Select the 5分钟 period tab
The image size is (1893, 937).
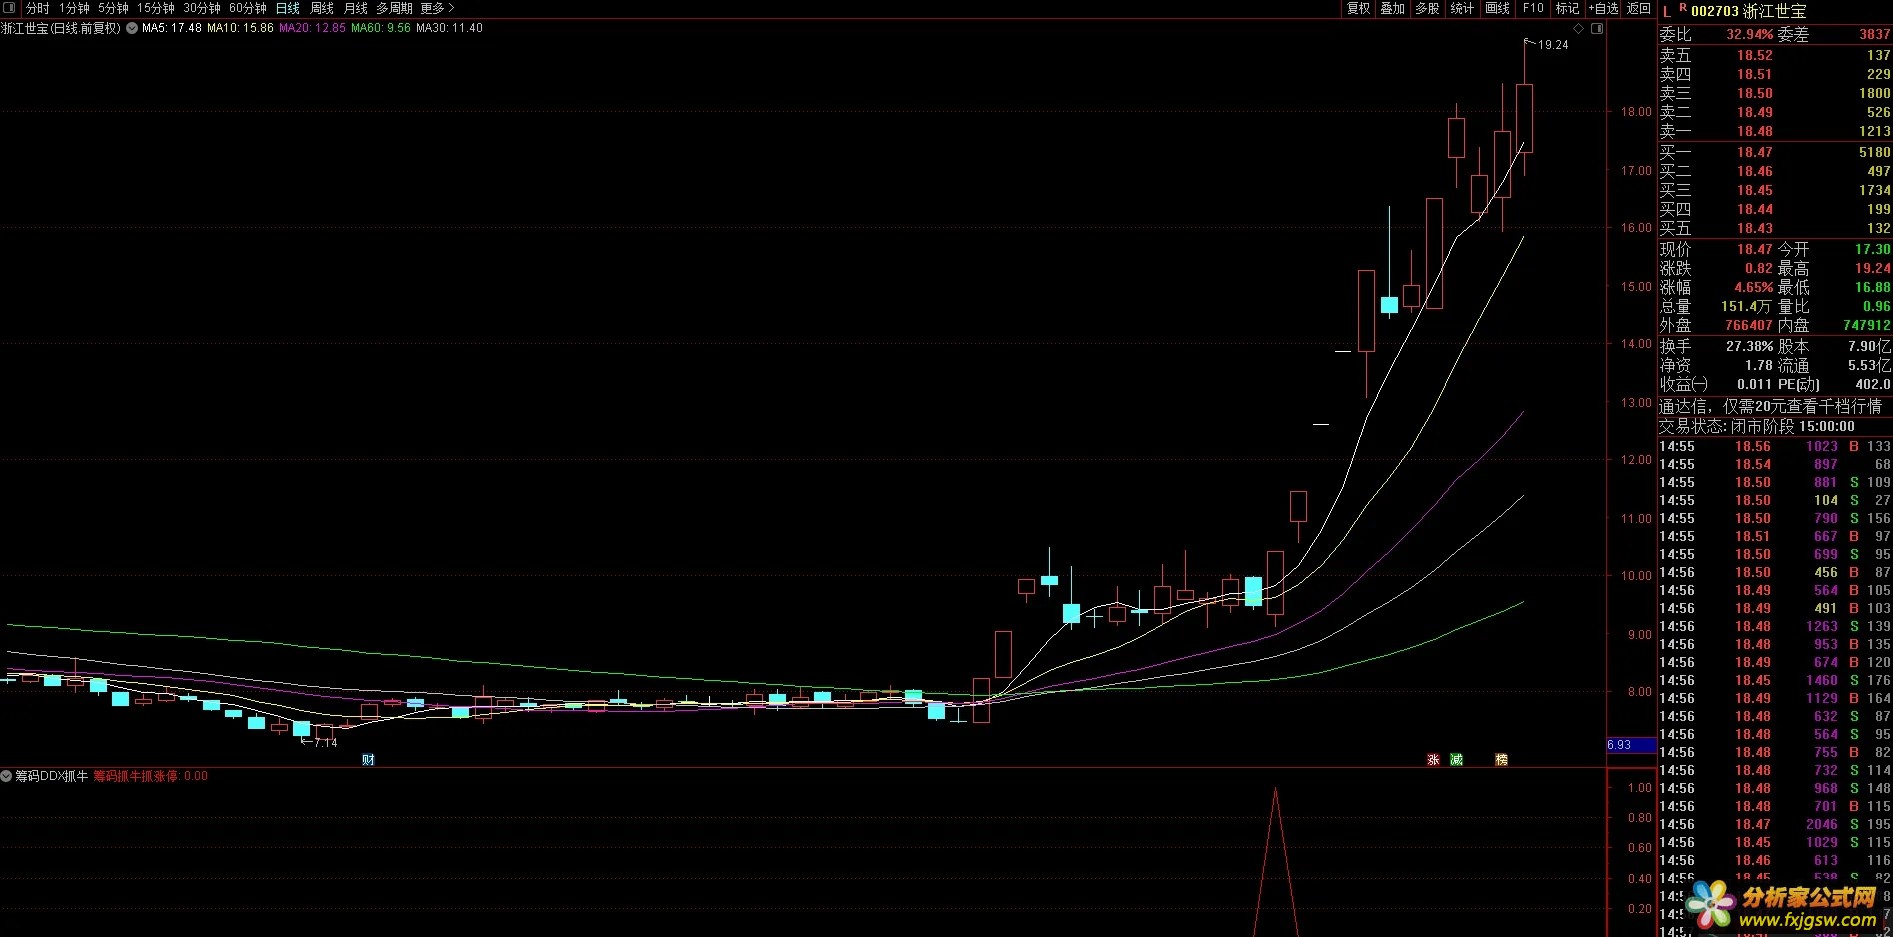(x=113, y=8)
